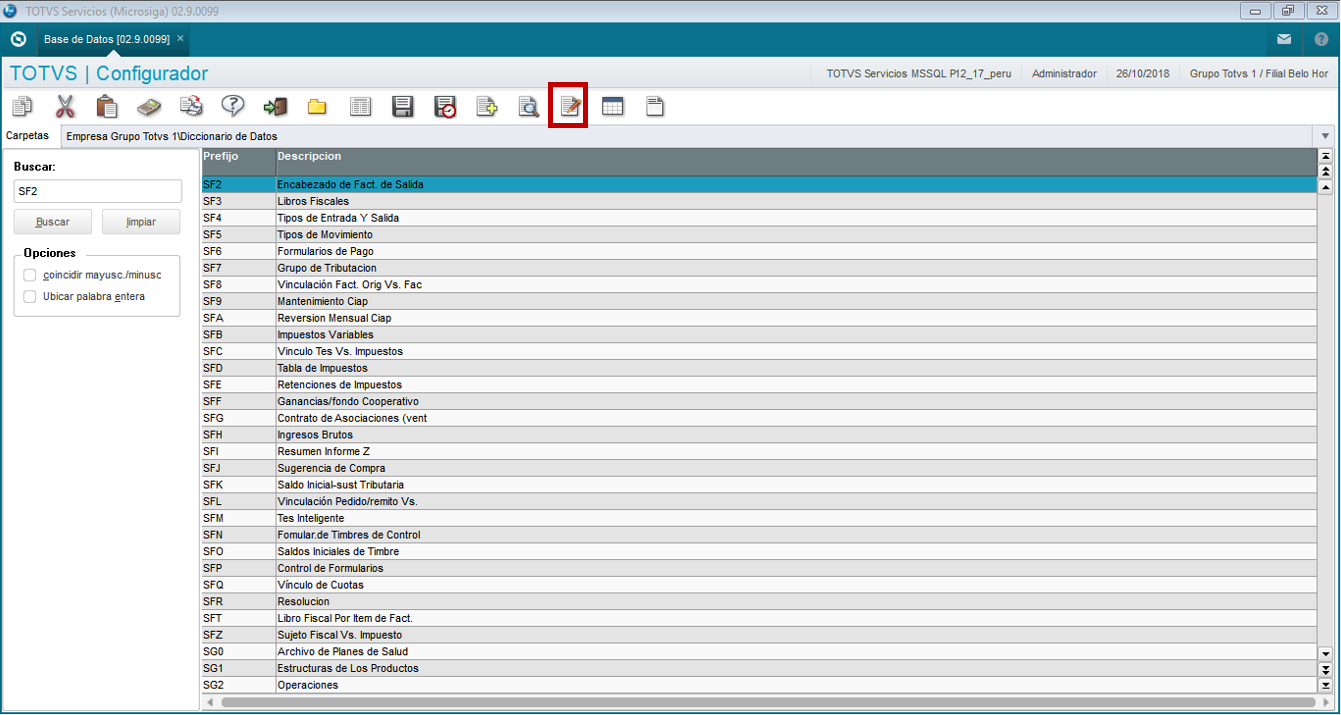Screen dimensions: 1341x715
Task: Click the page with magnifier Search icon
Action: 528,106
